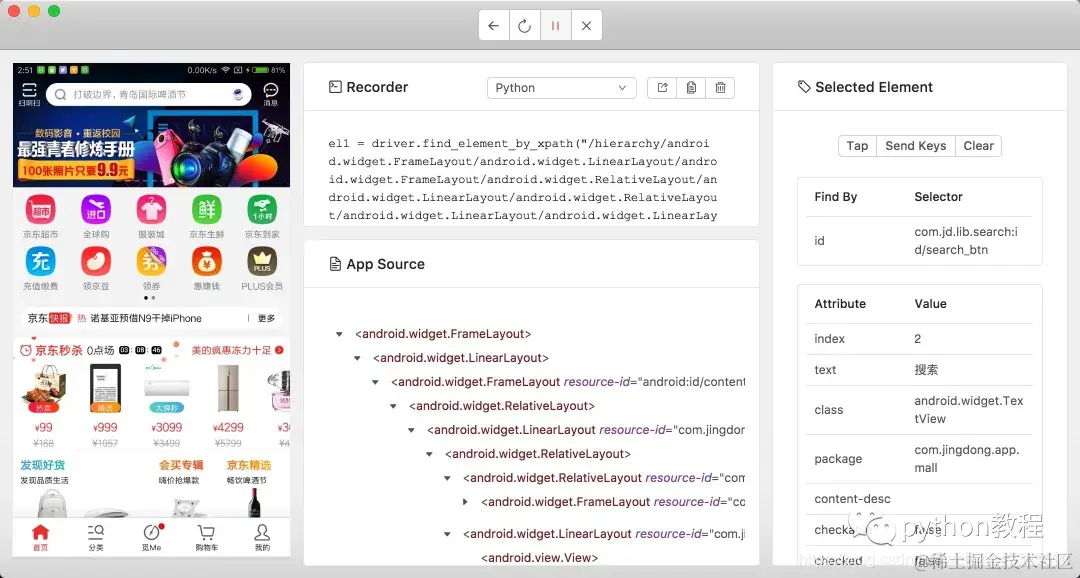
Task: Click the com.jd.lib.search:id/search_btn selector value
Action: point(966,240)
